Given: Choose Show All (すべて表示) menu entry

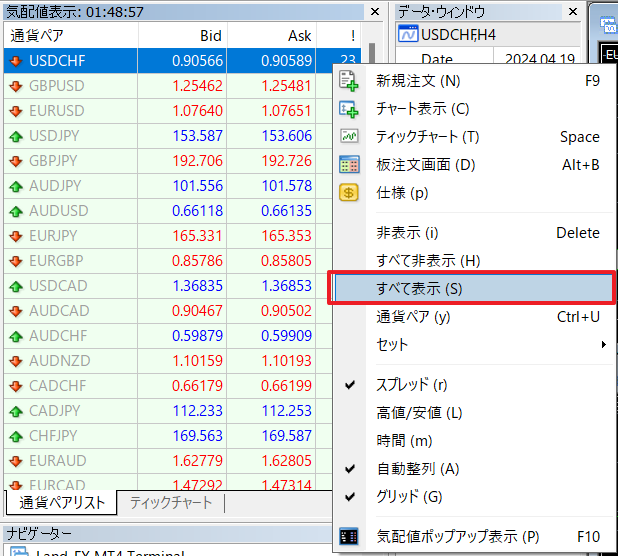Looking at the screenshot, I should click(473, 289).
